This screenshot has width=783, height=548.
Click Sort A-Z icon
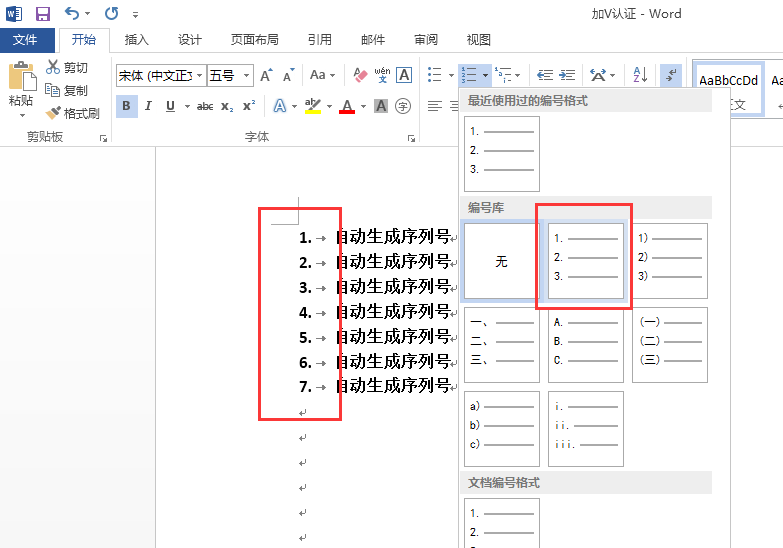point(640,75)
